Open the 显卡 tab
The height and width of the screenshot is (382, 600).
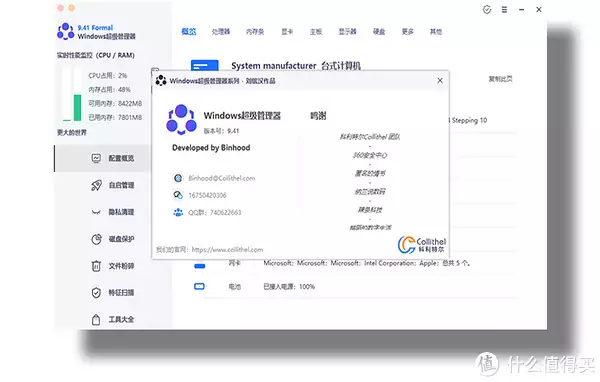pos(287,32)
